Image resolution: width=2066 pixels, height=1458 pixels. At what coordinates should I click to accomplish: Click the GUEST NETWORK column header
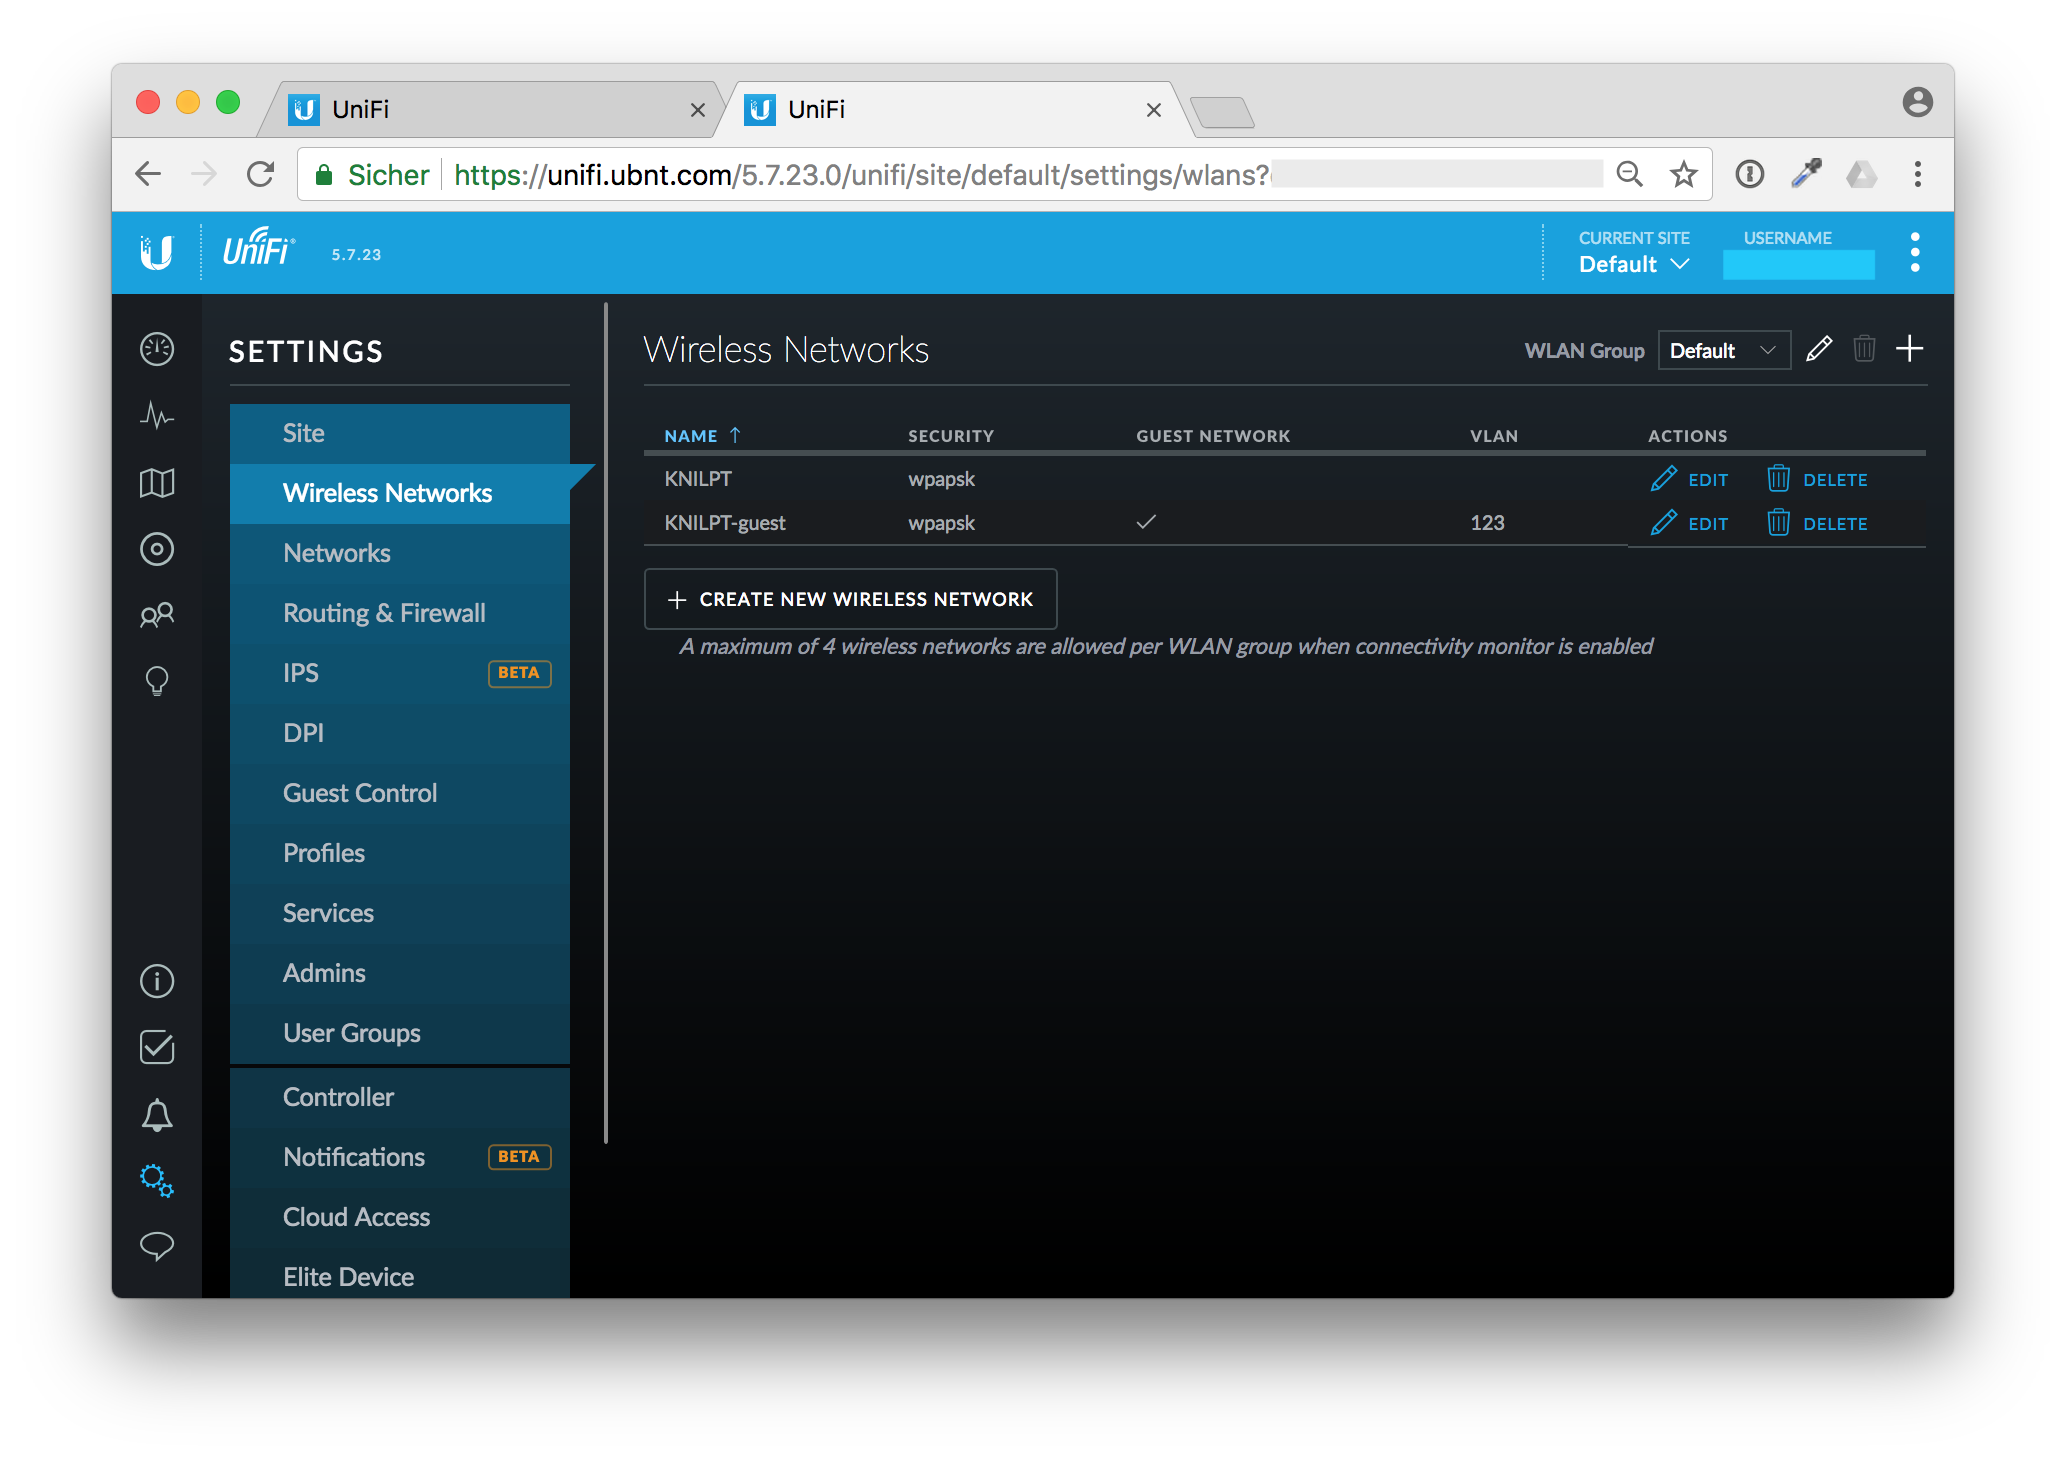(1213, 436)
